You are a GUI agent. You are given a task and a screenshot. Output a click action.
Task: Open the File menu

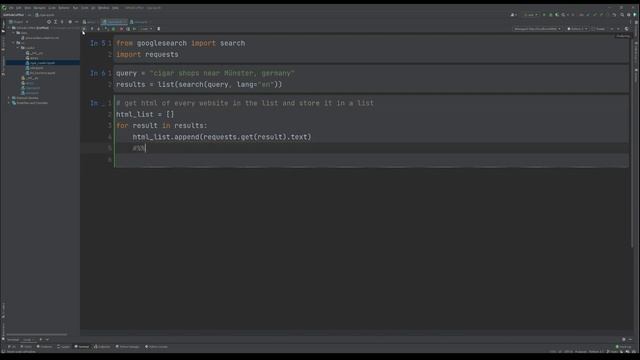click(11, 8)
